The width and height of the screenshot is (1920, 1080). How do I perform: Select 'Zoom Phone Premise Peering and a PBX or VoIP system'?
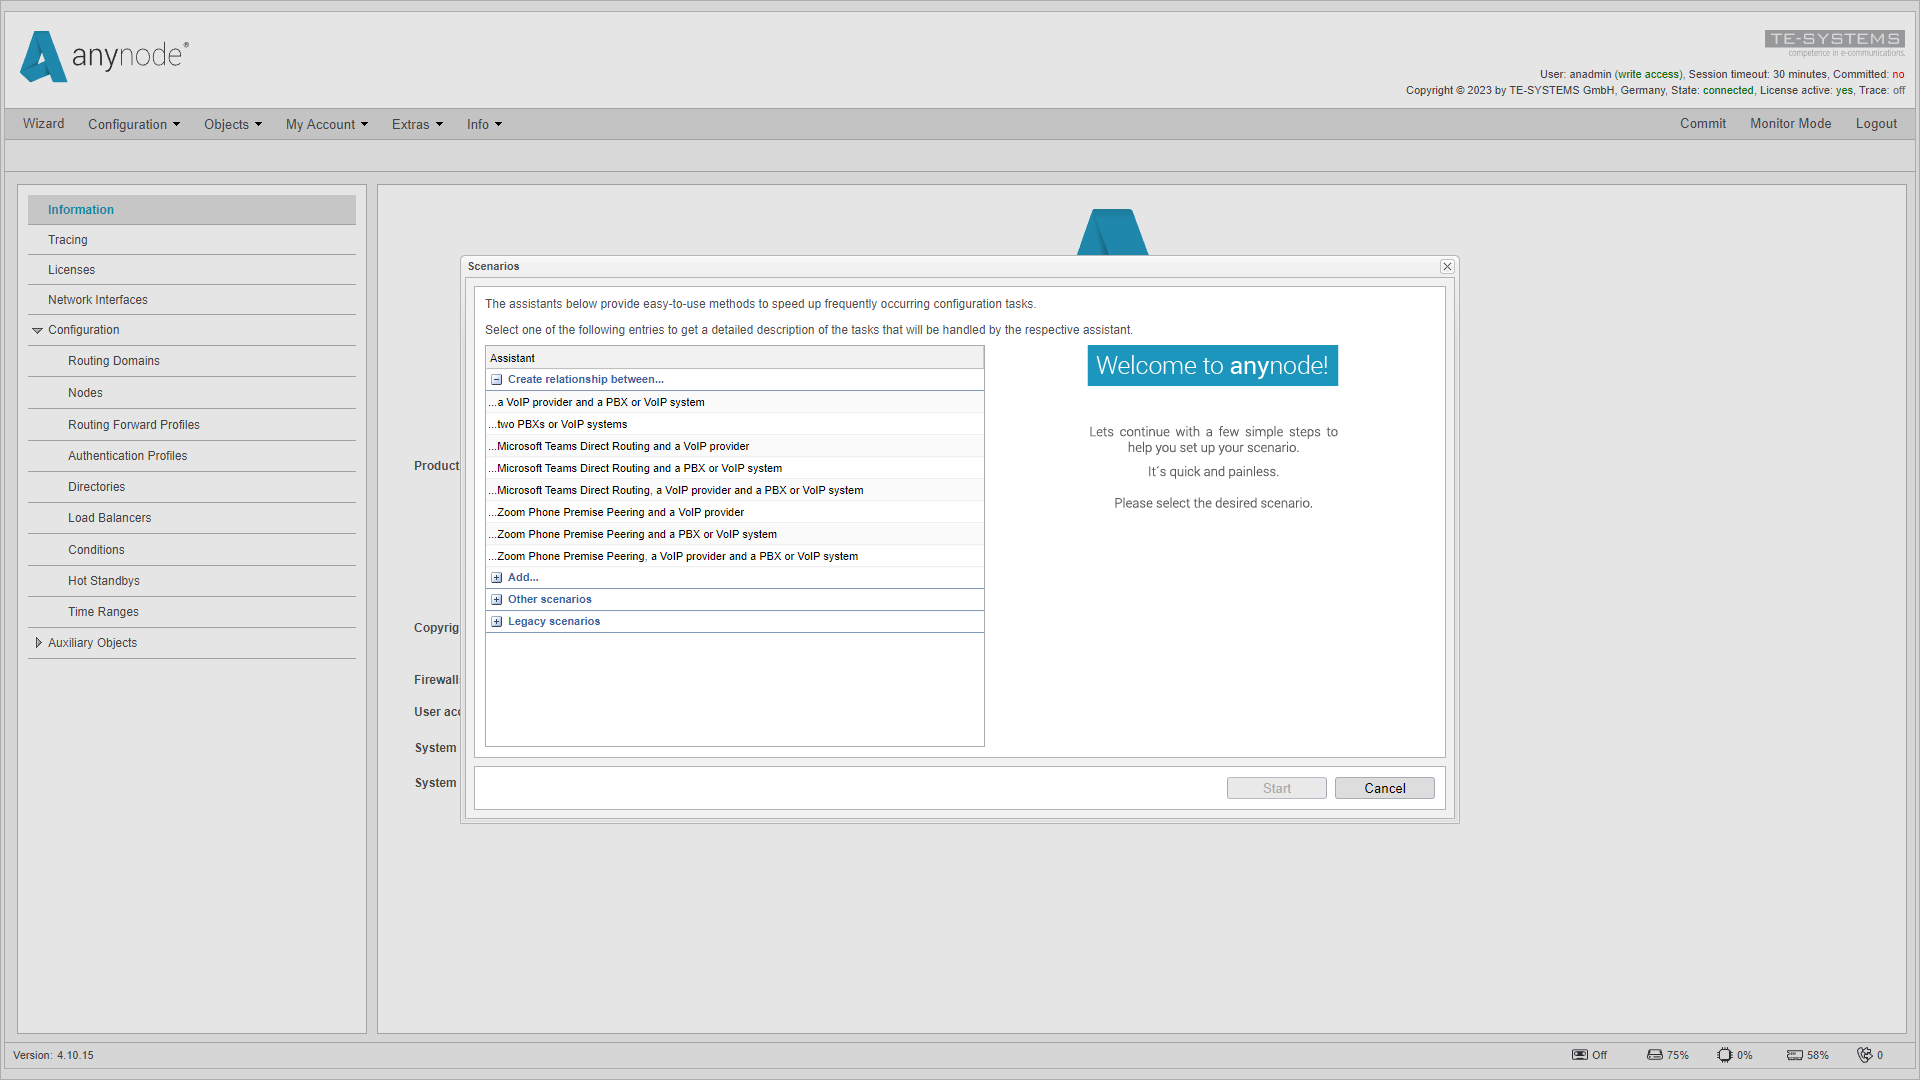coord(735,534)
